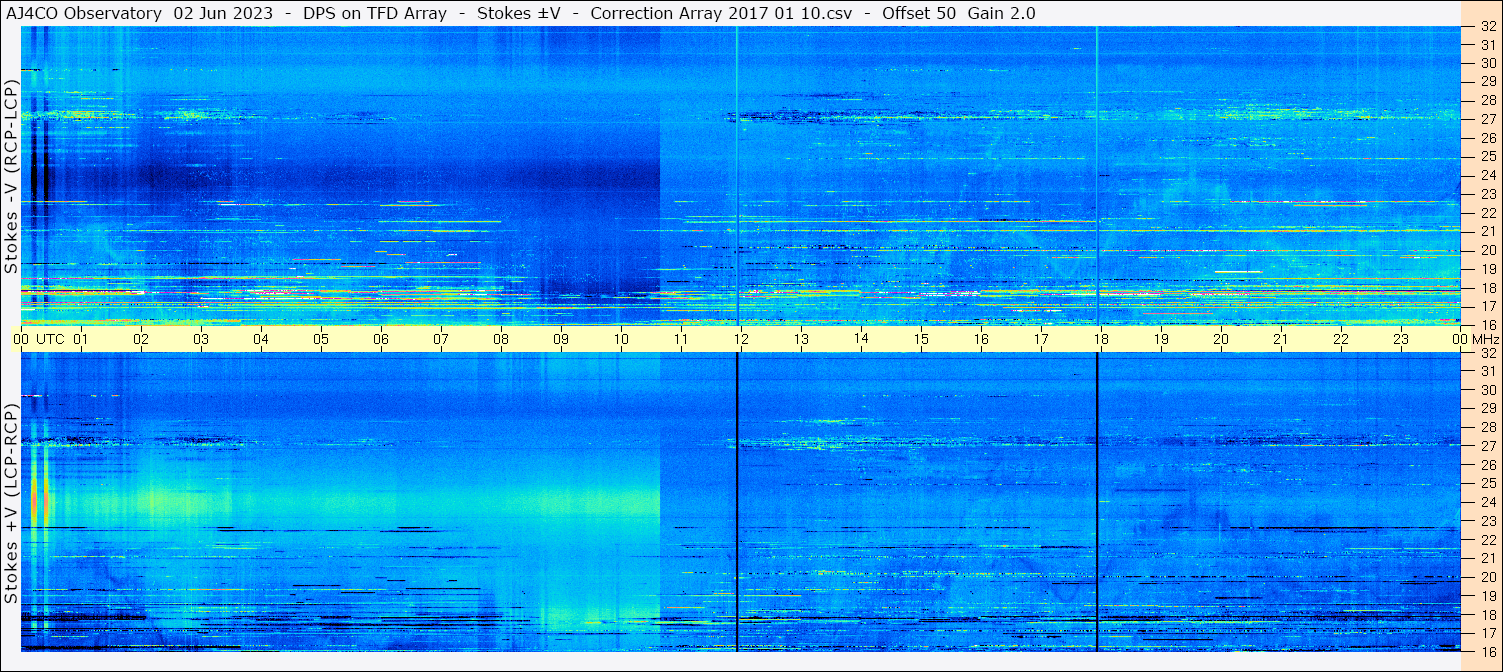The height and width of the screenshot is (672, 1503).
Task: Click the '07' hour tick label
Action: point(441,339)
